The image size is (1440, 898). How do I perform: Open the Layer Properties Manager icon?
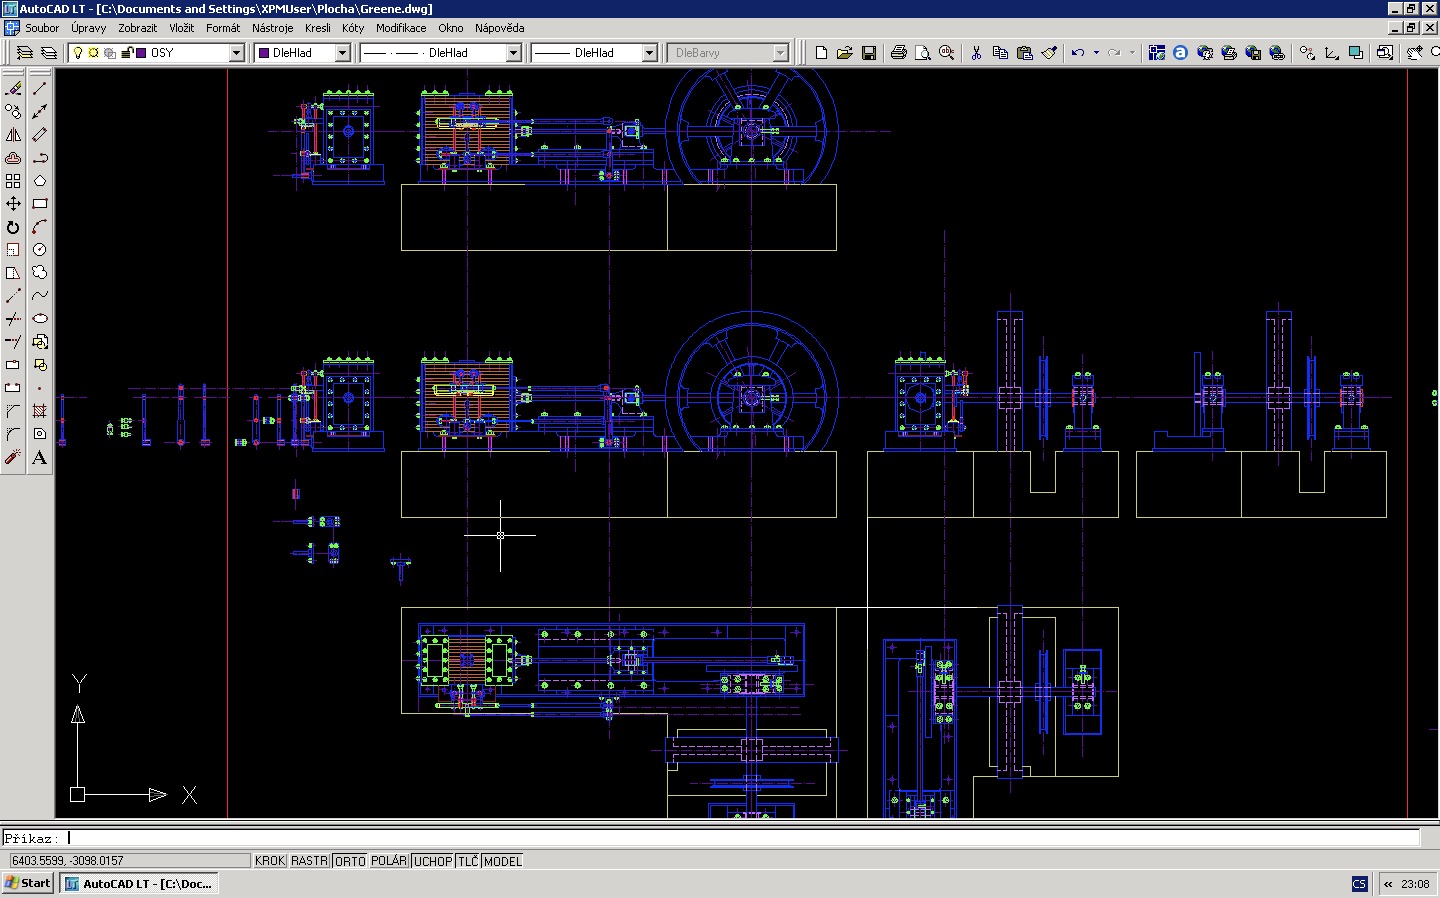click(x=25, y=53)
